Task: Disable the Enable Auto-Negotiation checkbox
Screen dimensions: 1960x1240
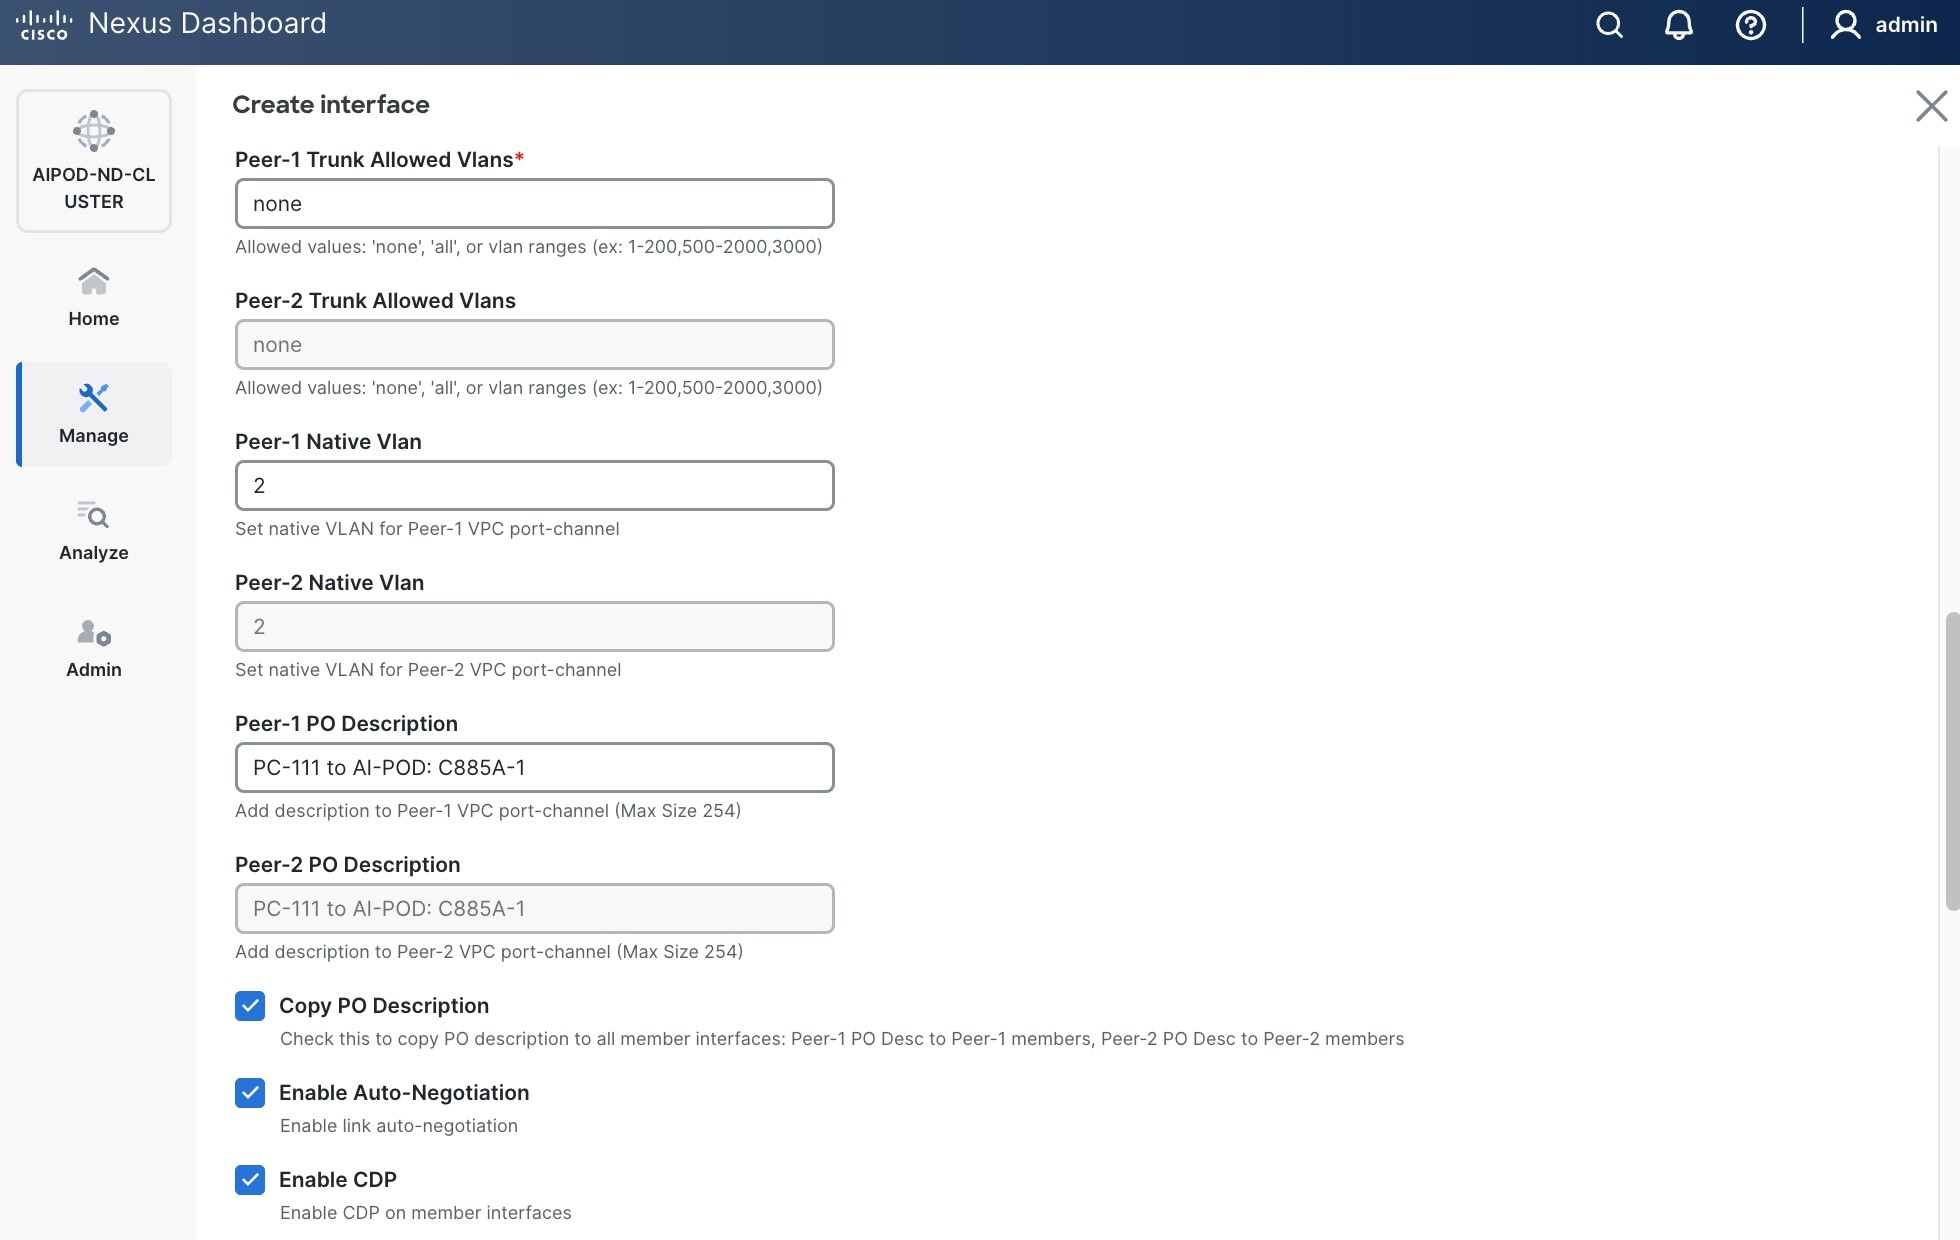Action: 250,1093
